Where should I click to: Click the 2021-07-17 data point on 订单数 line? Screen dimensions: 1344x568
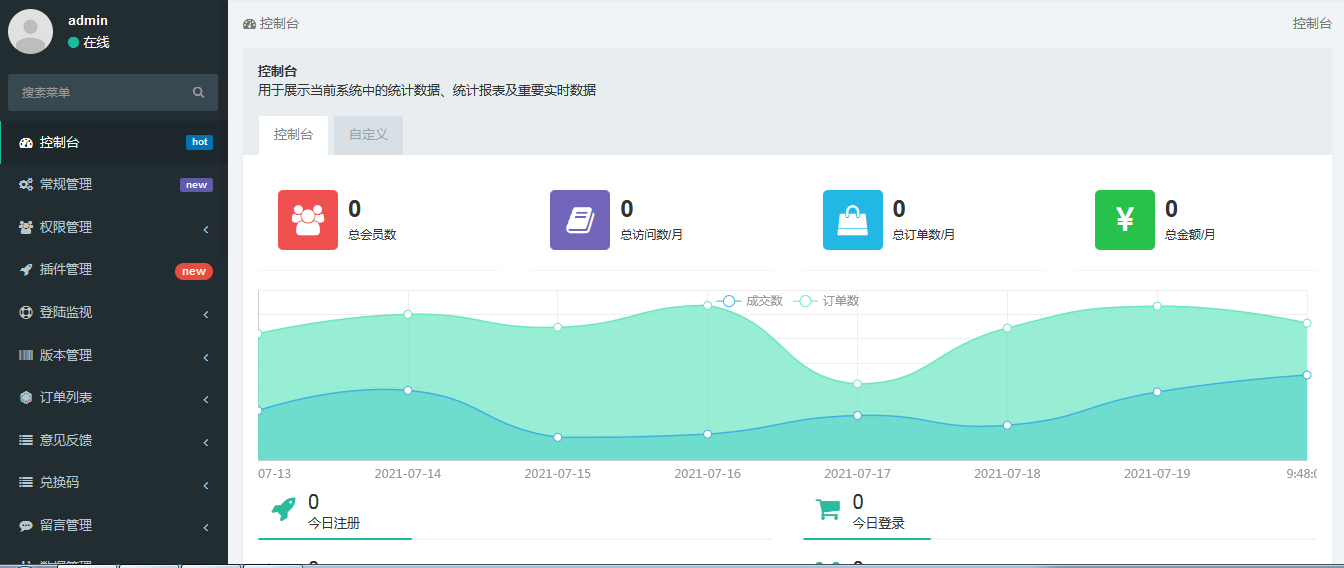(x=857, y=384)
